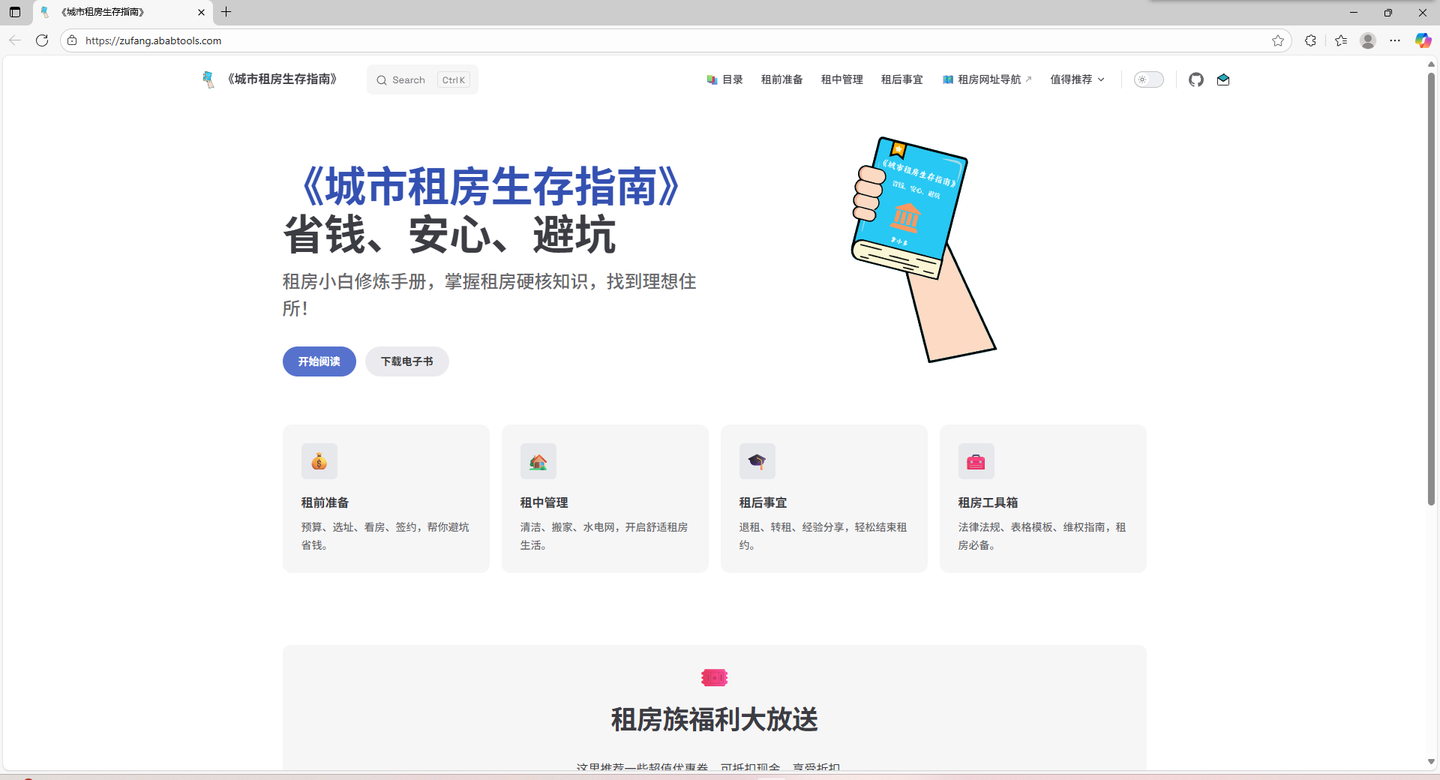This screenshot has width=1440, height=780.
Task: Click the description 法律法规、表格模板、维权指南
Action: coord(1042,536)
